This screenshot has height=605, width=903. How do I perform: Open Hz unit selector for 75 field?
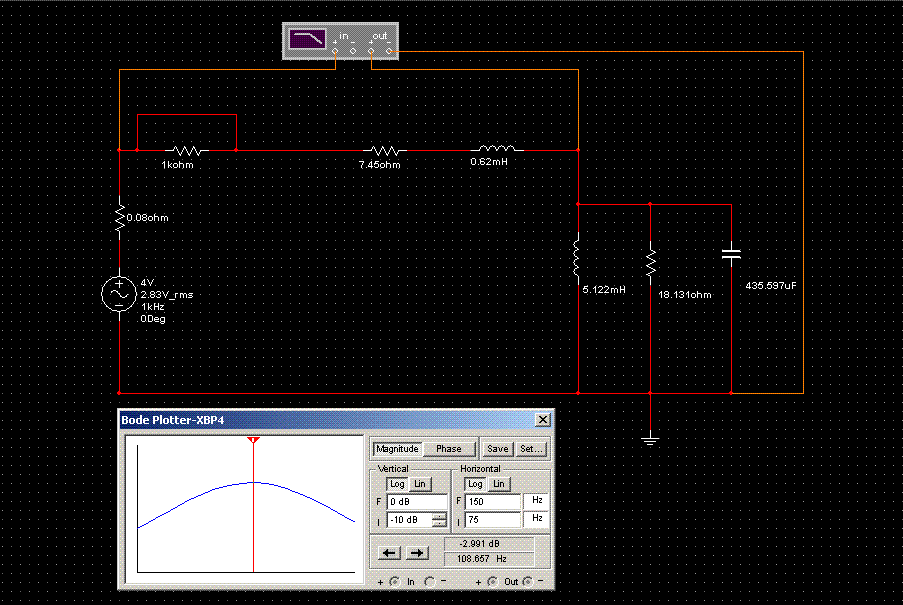[536, 519]
